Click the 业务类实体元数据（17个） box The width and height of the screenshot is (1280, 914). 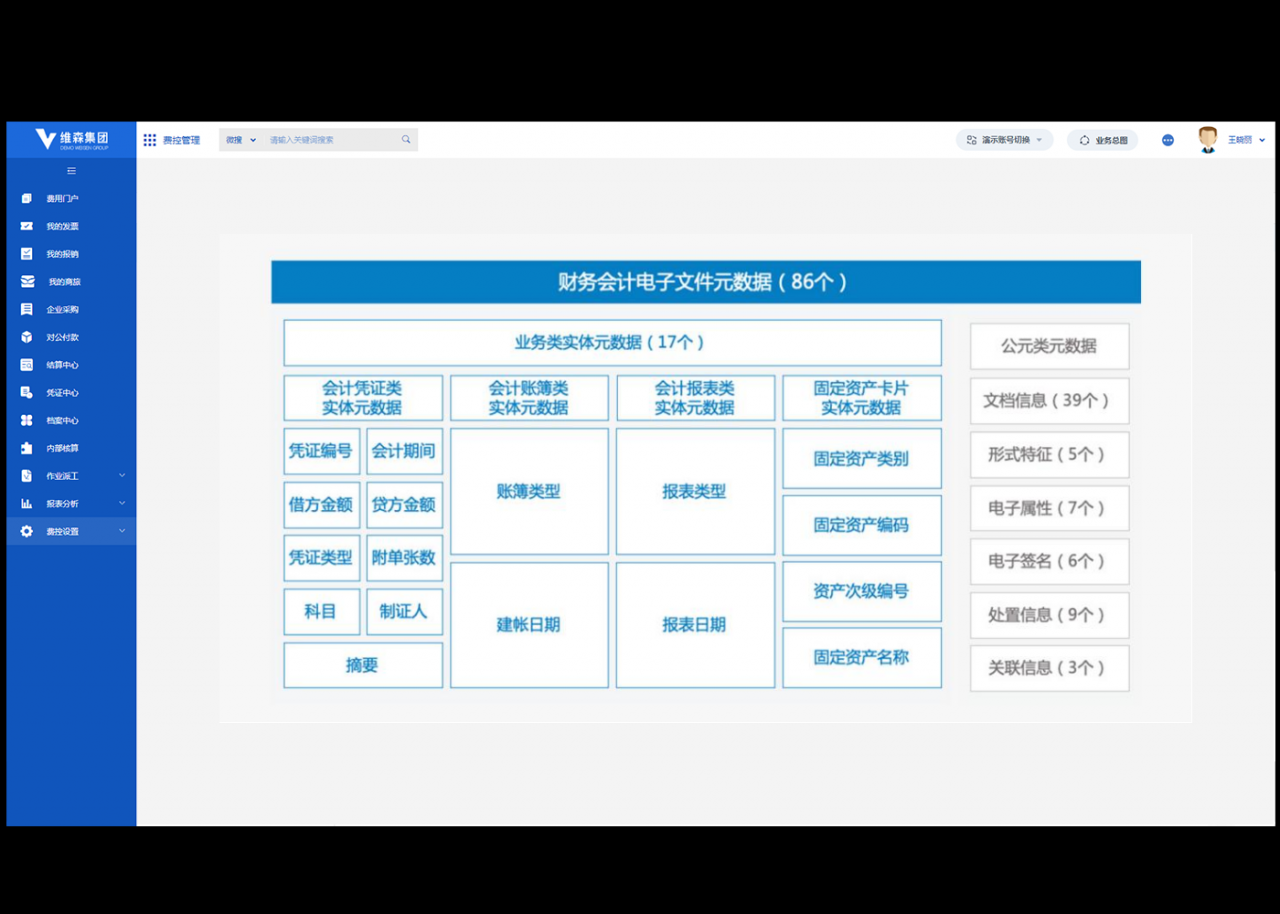612,343
